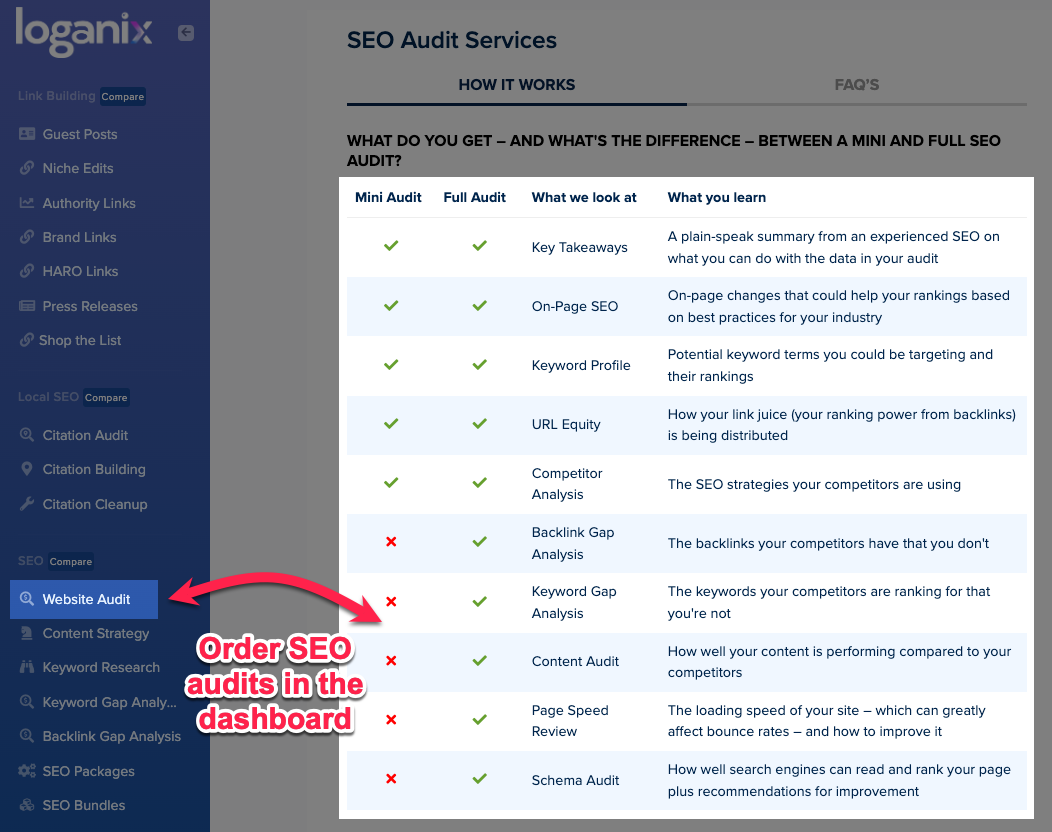Click the 'Backlink Gap Analysis' table cell
This screenshot has width=1052, height=832.
point(573,543)
